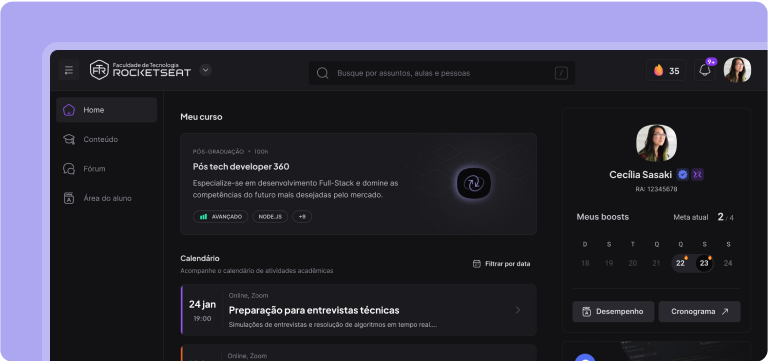
Task: Collapse the sidebar with the menu icon
Action: [69, 70]
